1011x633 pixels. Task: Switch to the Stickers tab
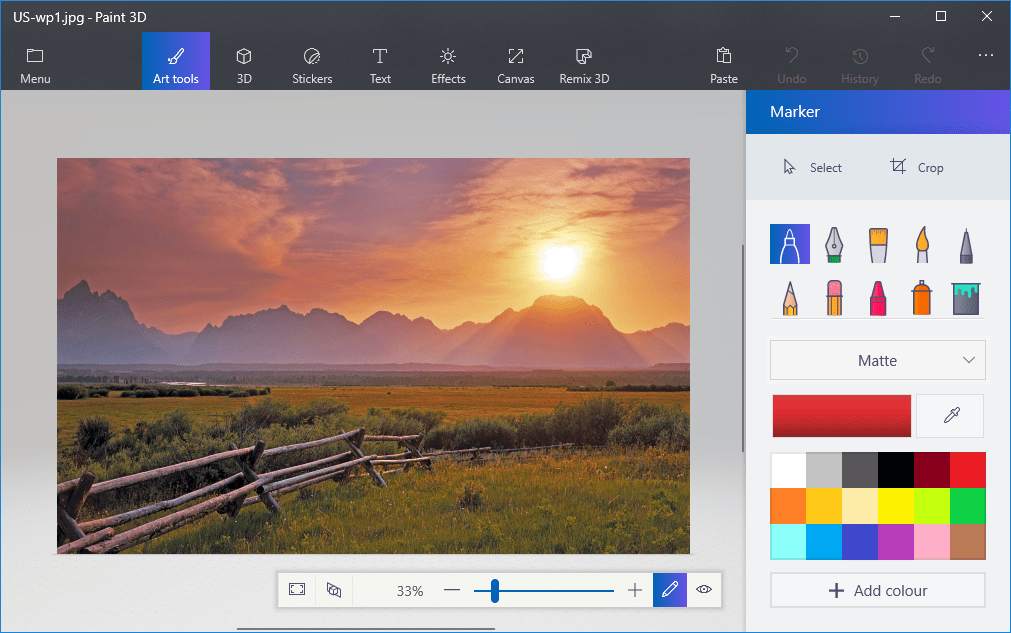312,65
